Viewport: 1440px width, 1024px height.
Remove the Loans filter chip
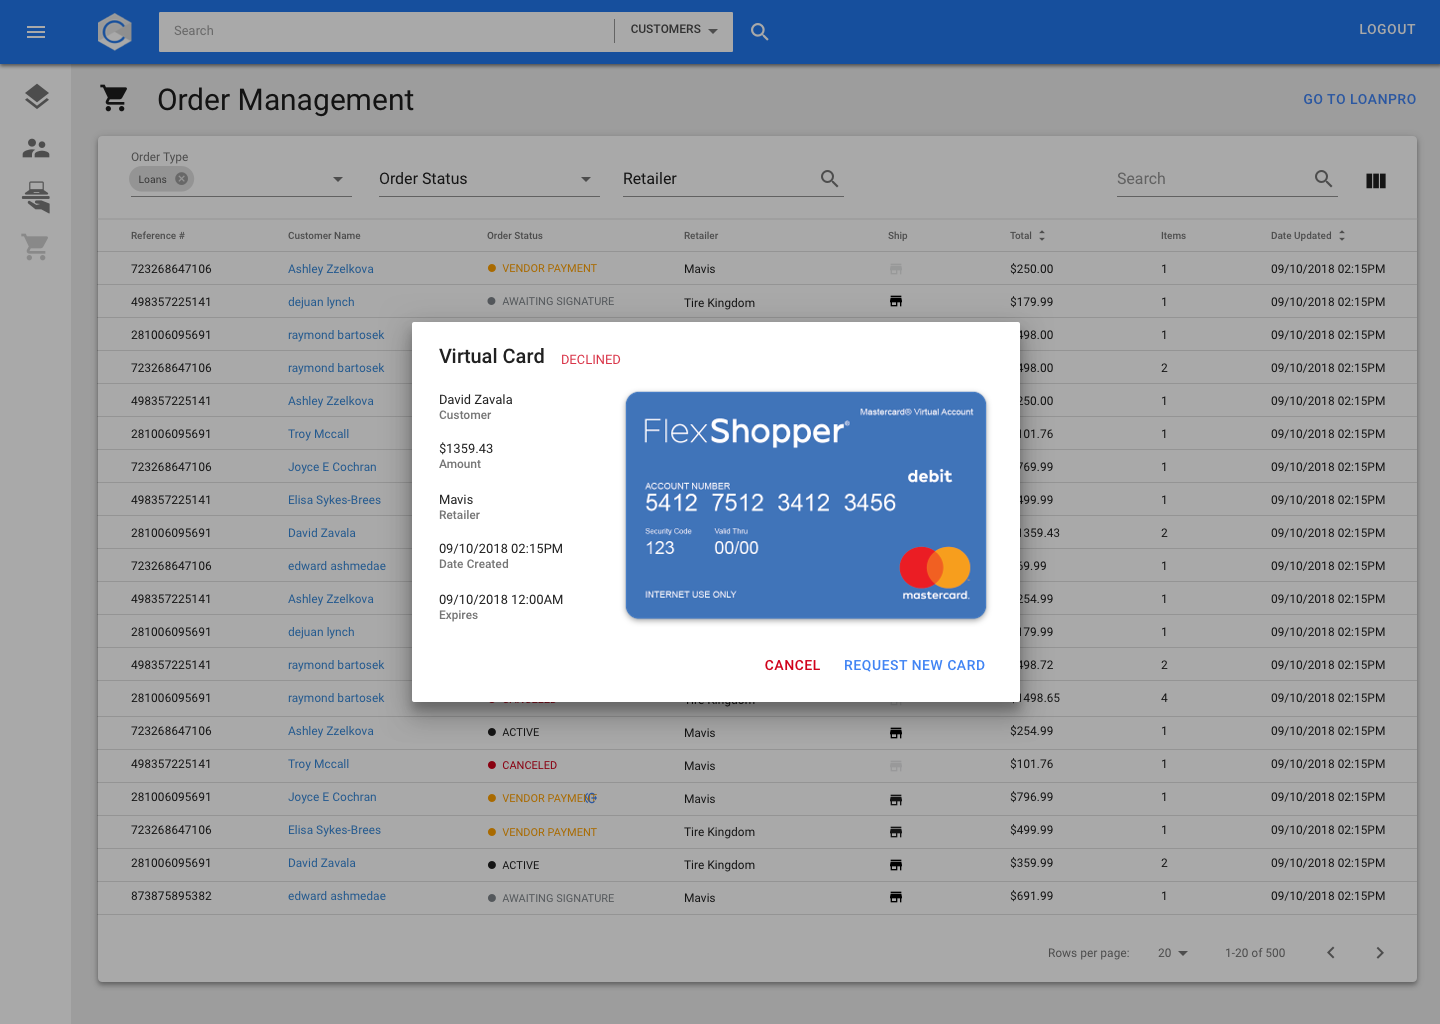click(x=181, y=179)
